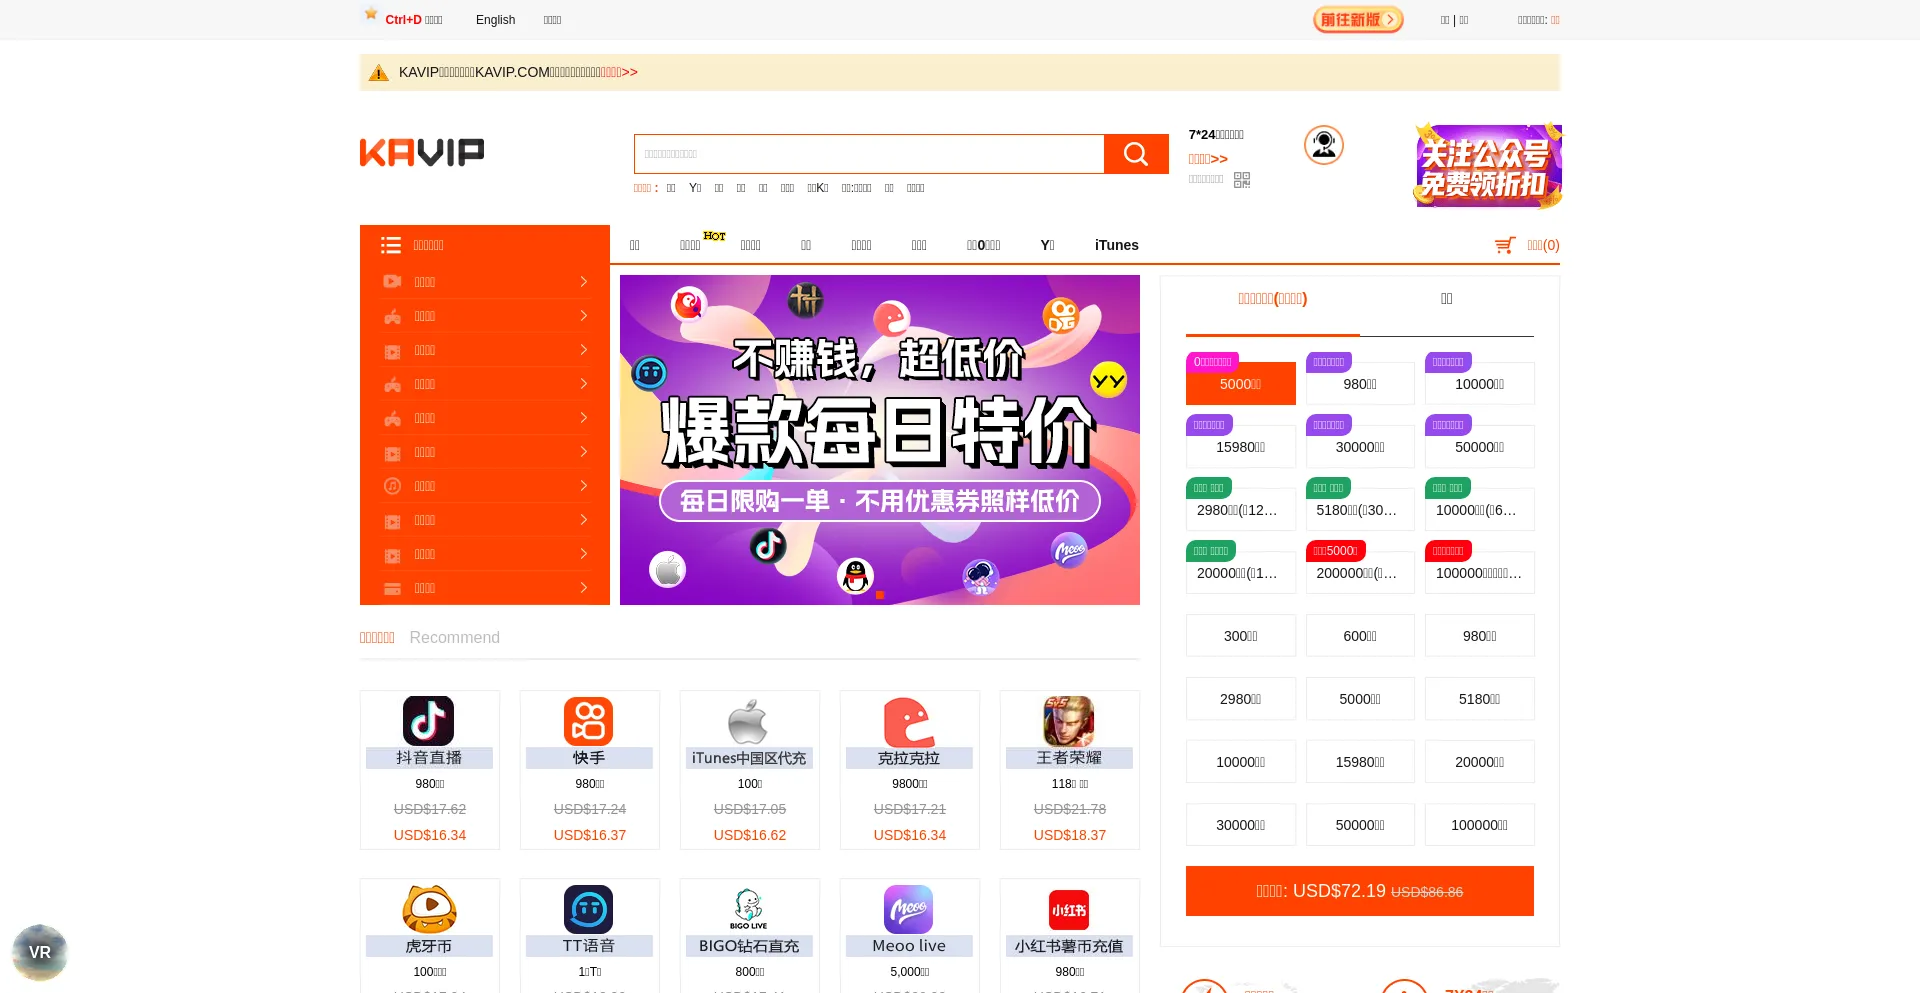Click the cart count (0) link
This screenshot has width=1920, height=993.
click(1543, 245)
